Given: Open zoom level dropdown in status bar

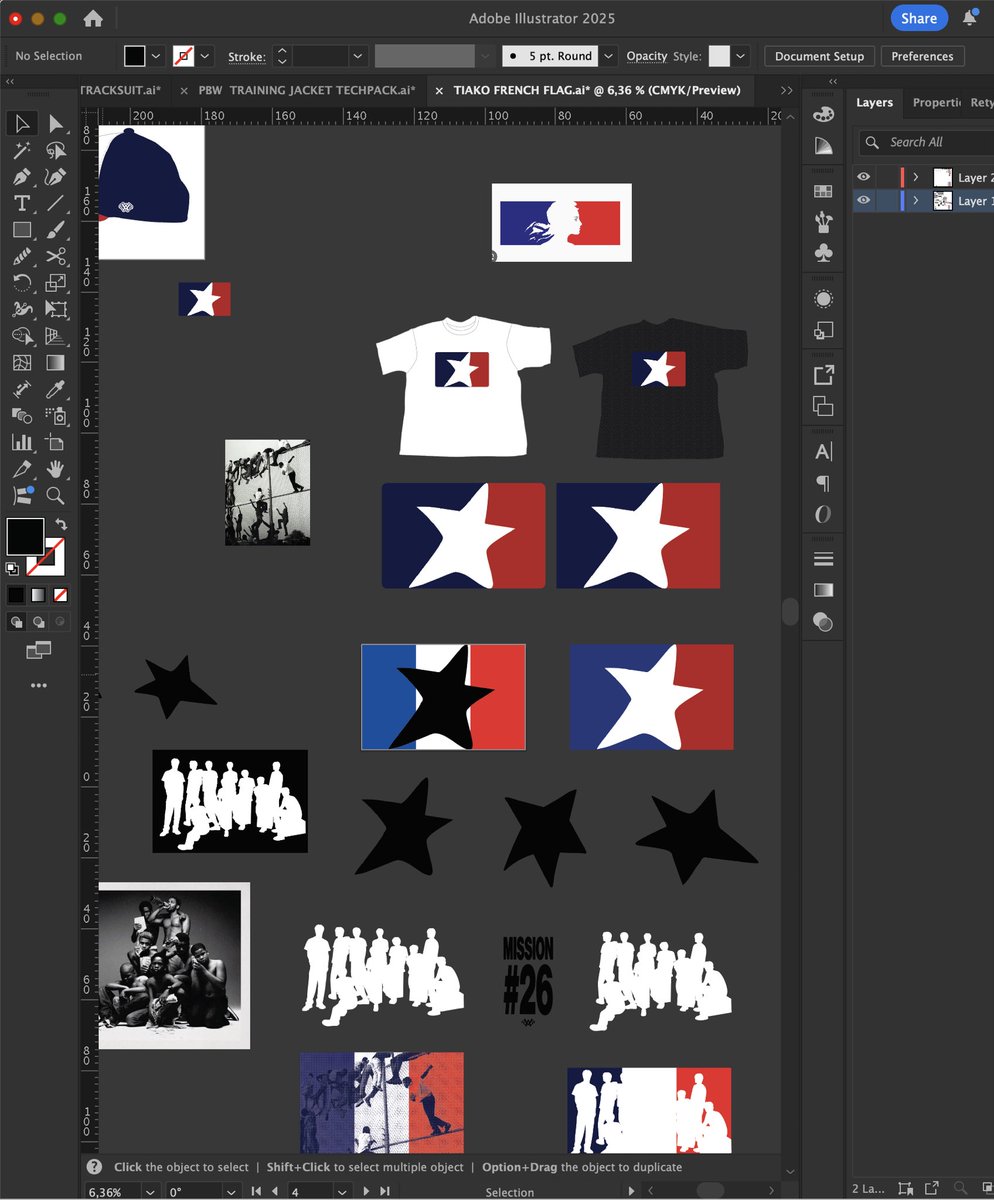Looking at the screenshot, I should pyautogui.click(x=150, y=1192).
